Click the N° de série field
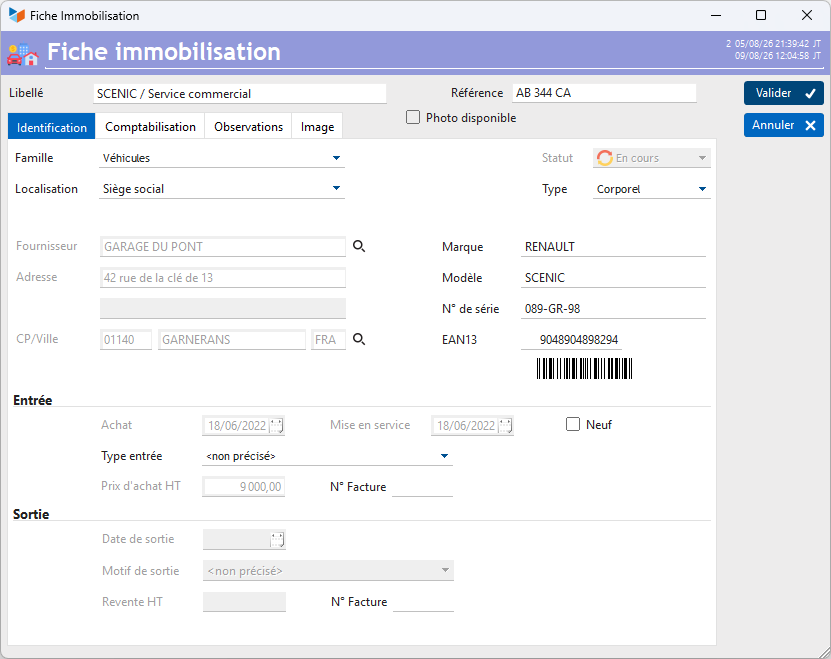This screenshot has width=831, height=659. pos(613,309)
